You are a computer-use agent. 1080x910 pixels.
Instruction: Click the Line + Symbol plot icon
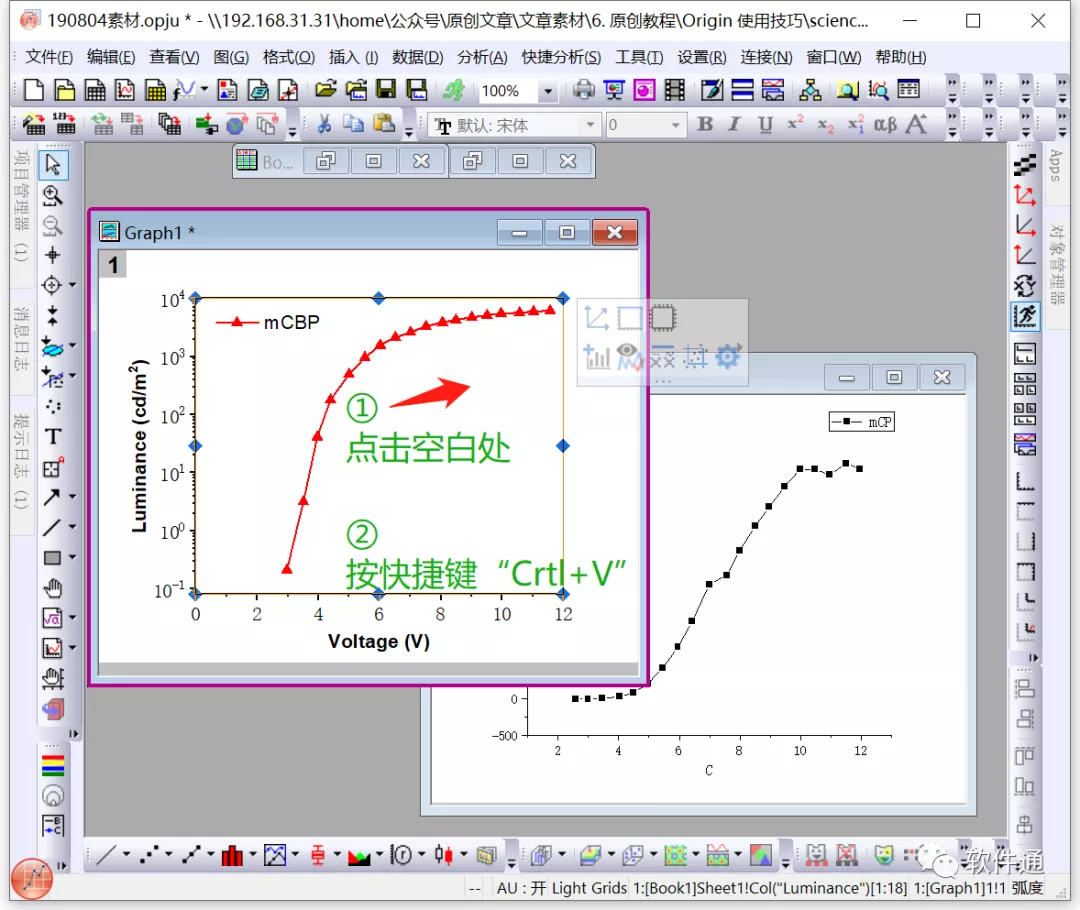click(191, 855)
